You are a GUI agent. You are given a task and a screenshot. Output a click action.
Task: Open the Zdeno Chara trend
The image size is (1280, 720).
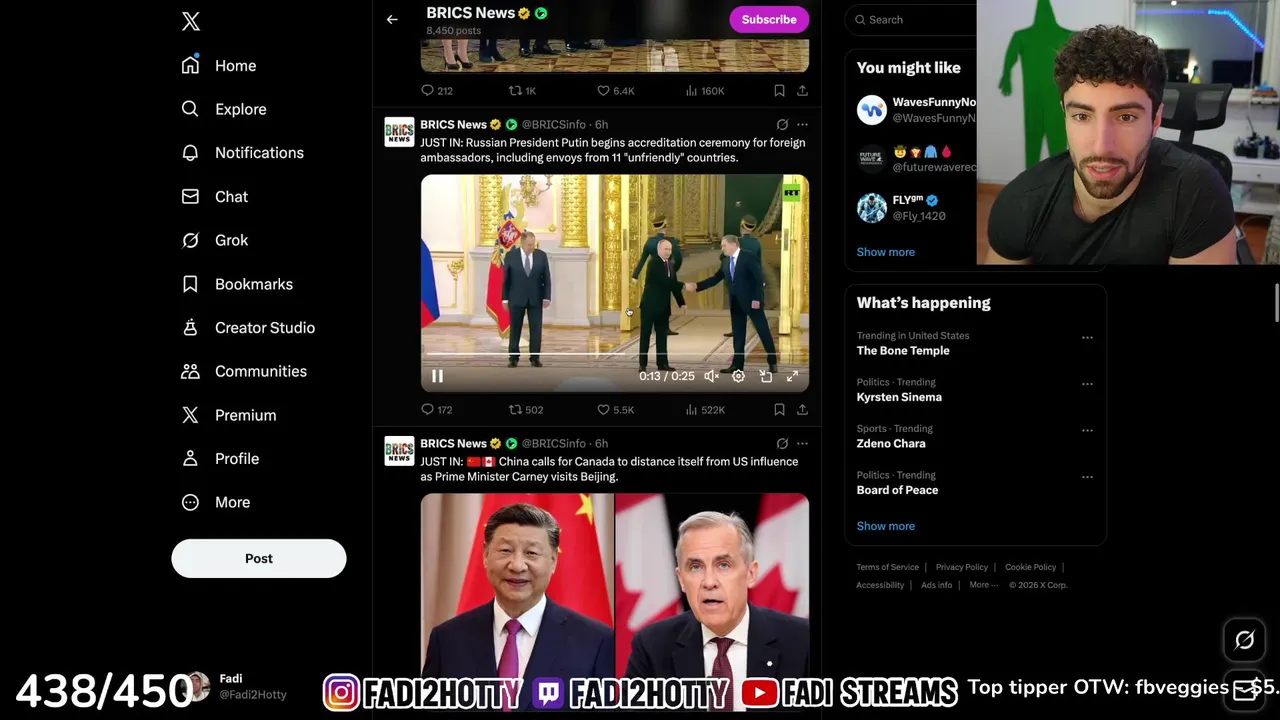click(x=891, y=443)
